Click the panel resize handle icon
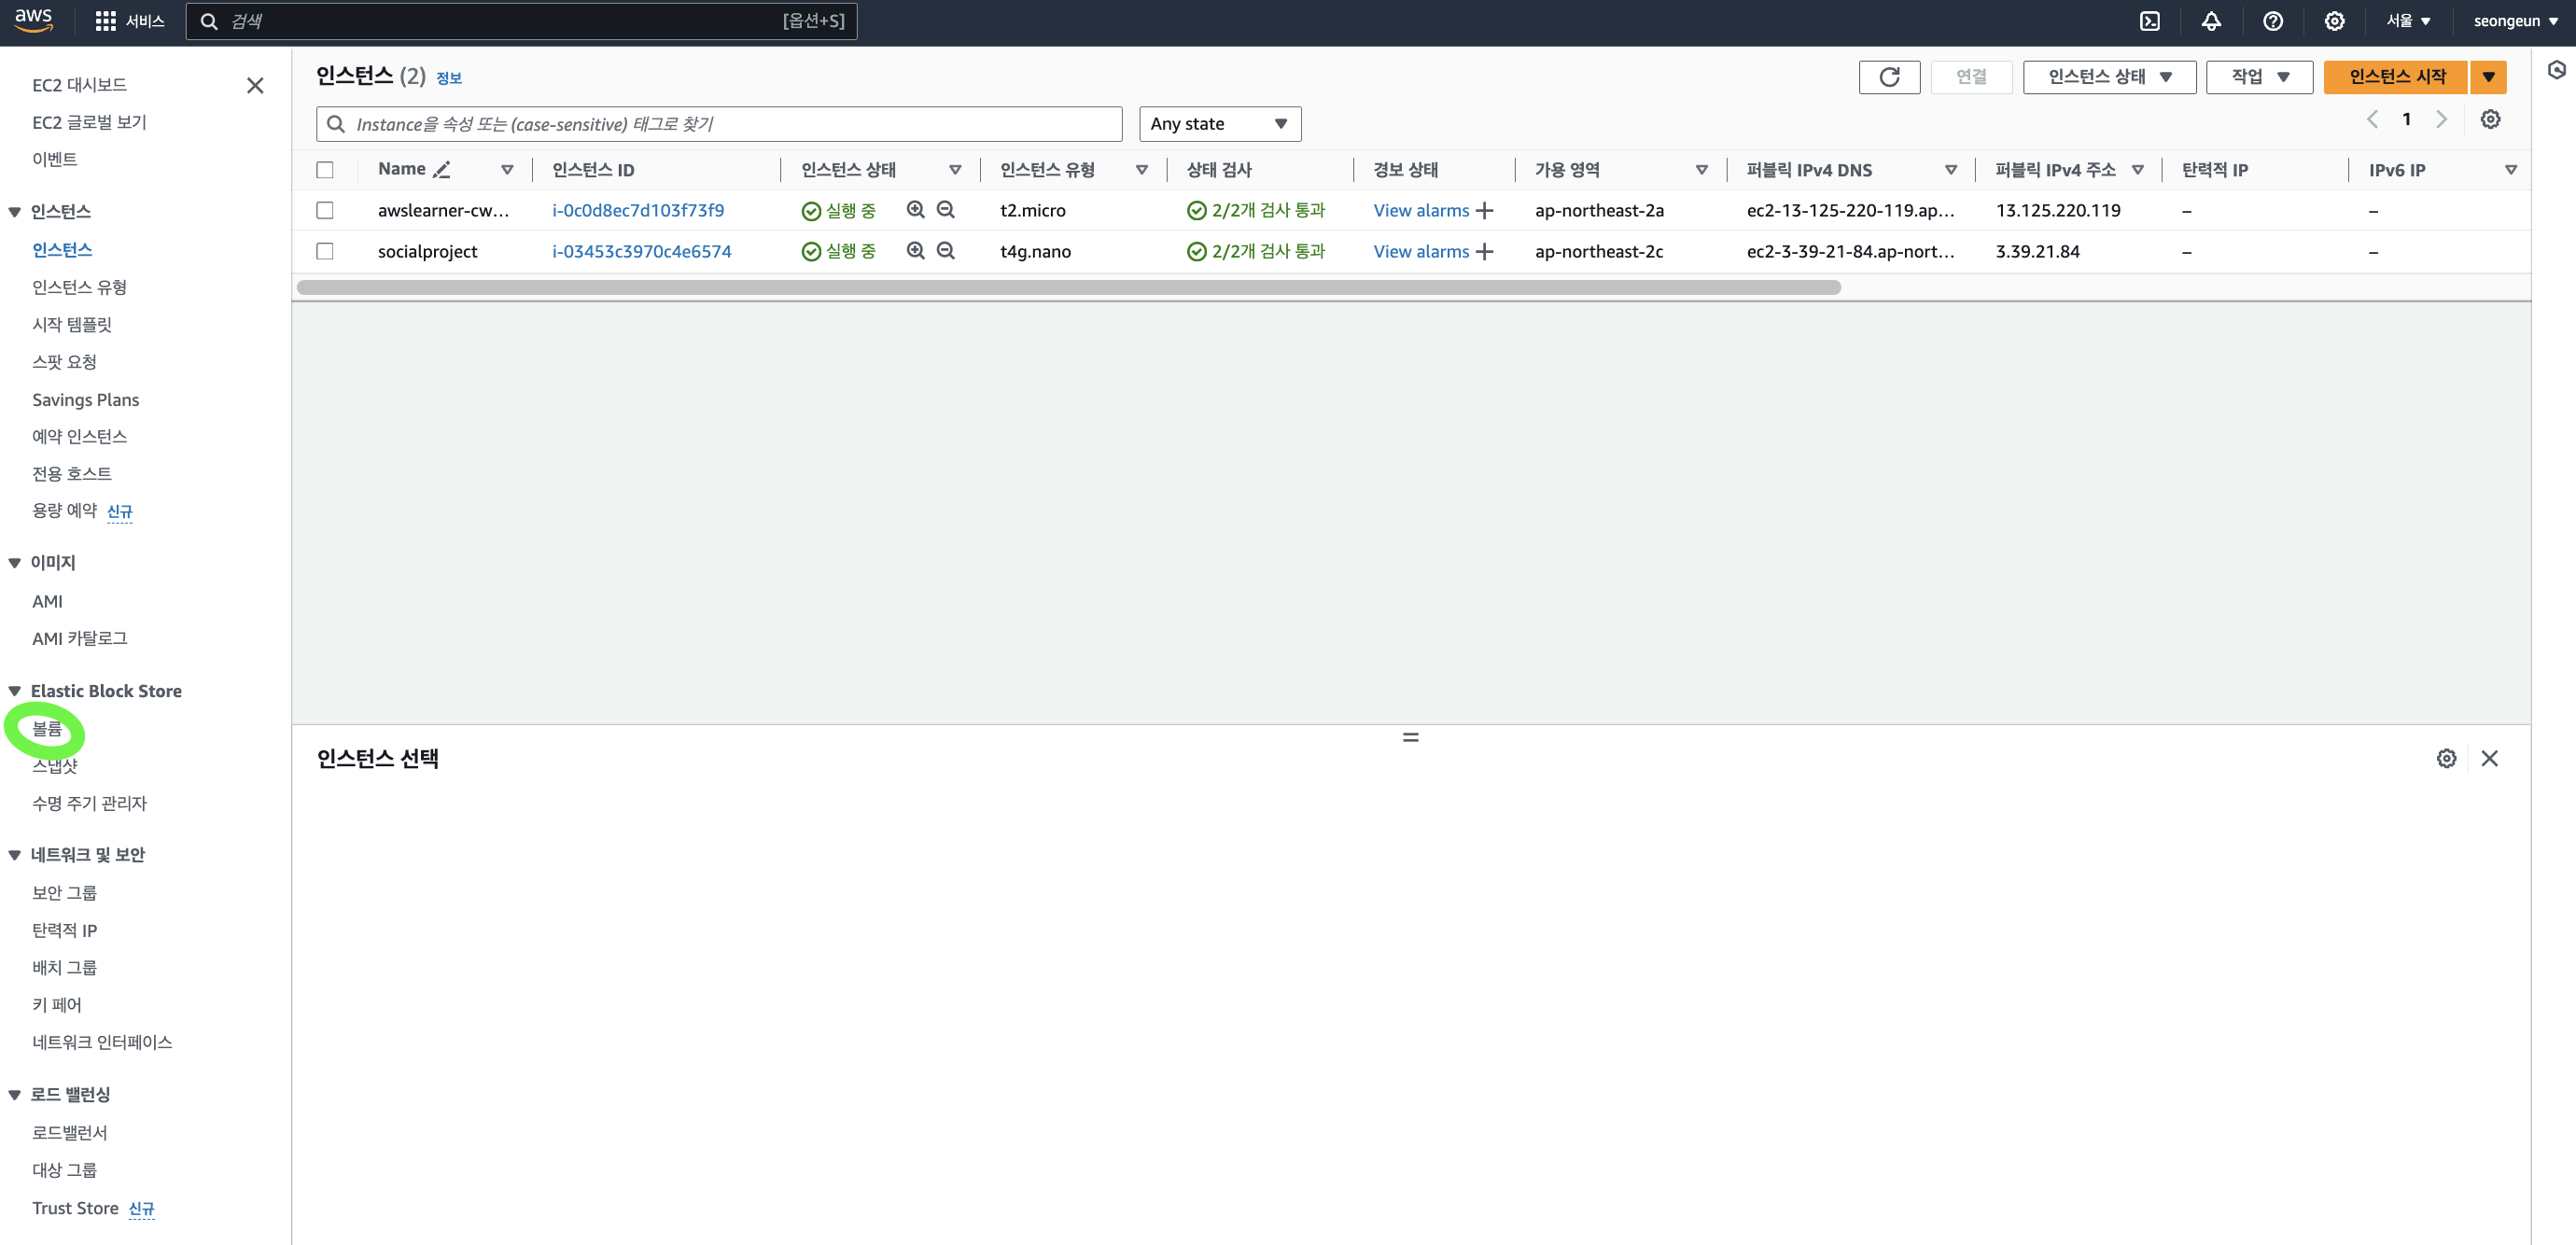Image resolution: width=2576 pixels, height=1245 pixels. 1410,737
